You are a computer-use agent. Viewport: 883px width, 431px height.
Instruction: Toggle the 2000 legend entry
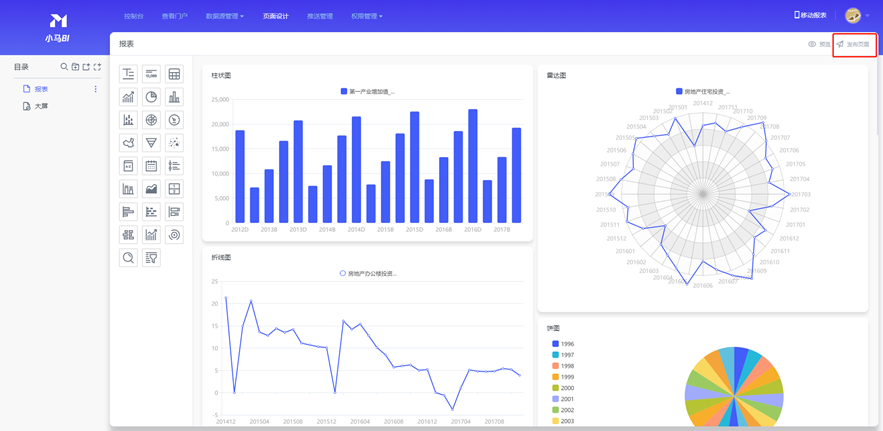point(563,388)
